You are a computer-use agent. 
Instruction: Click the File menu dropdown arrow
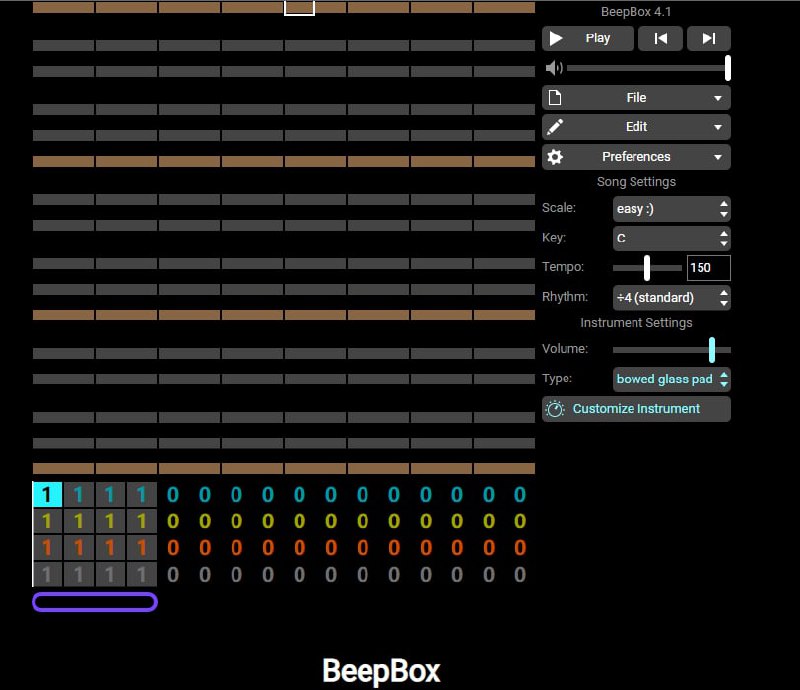[718, 98]
